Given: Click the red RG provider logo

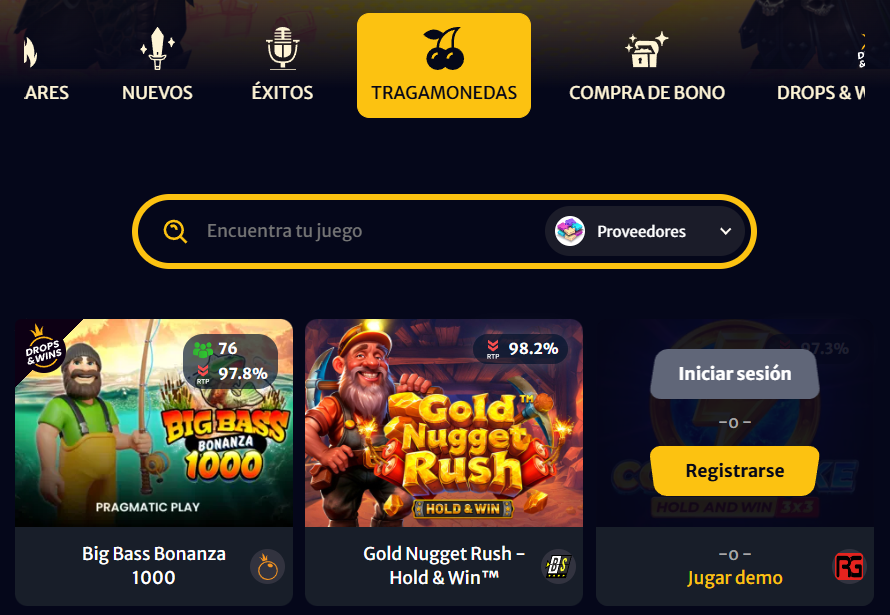Looking at the screenshot, I should click(849, 566).
